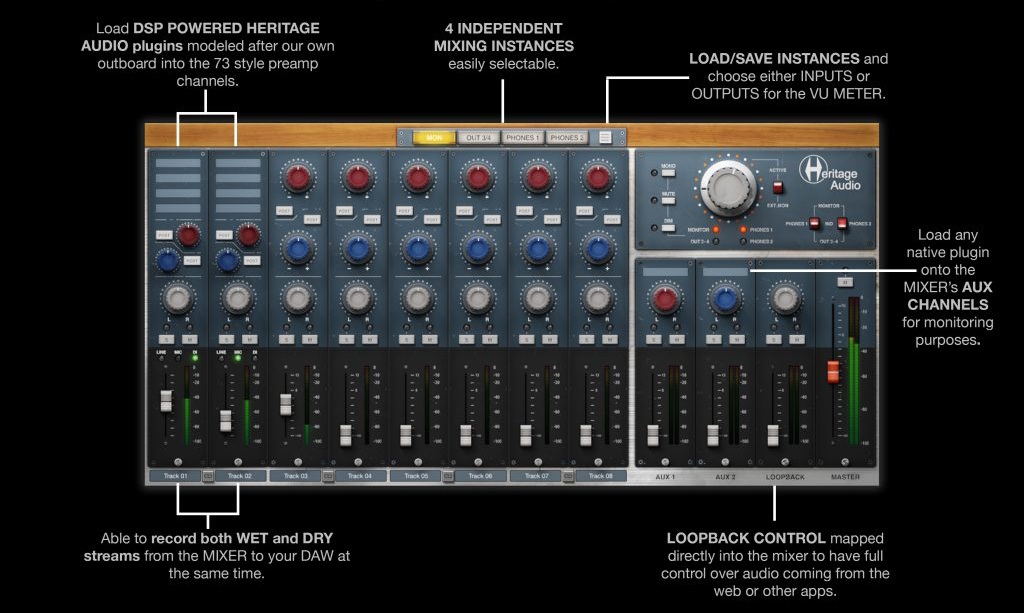Screen dimensions: 1024x613
Task: Switch to the PHONES 2 mixing instance
Action: click(566, 138)
